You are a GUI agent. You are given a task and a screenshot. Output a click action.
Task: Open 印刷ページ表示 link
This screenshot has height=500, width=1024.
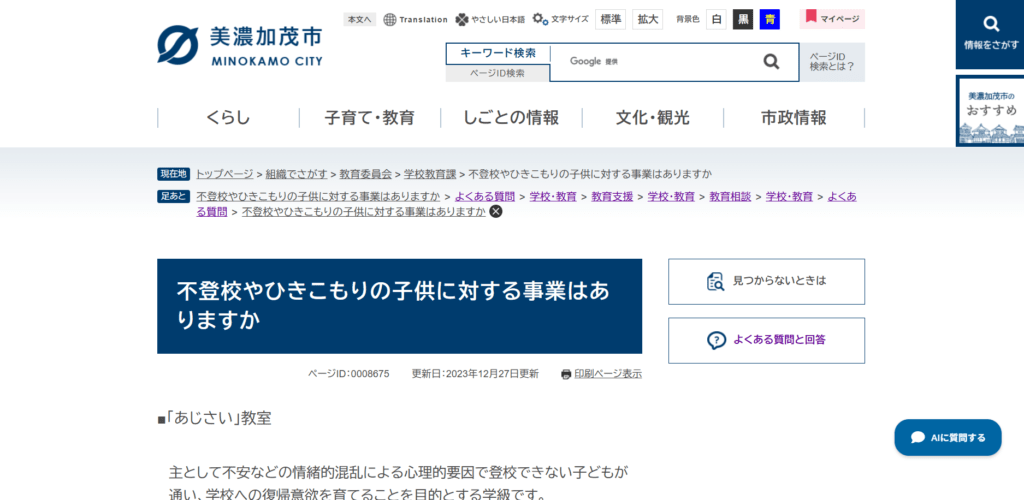pyautogui.click(x=608, y=375)
